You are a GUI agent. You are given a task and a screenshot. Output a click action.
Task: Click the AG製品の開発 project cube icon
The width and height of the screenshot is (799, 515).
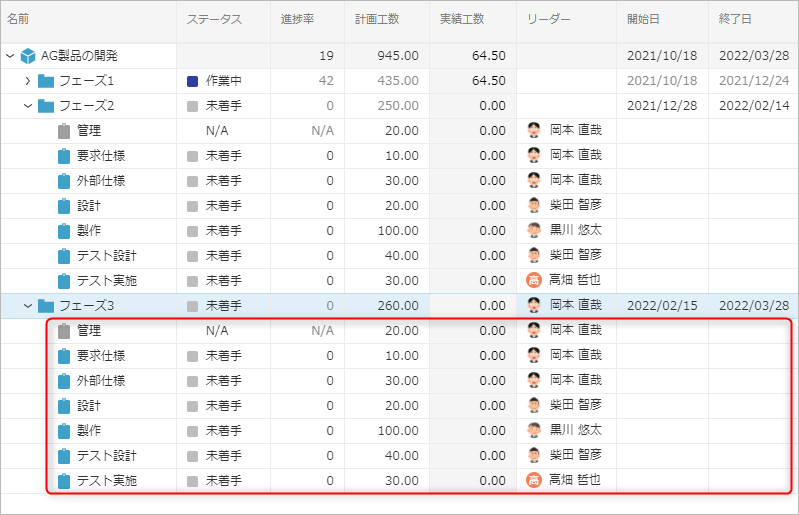[x=28, y=56]
